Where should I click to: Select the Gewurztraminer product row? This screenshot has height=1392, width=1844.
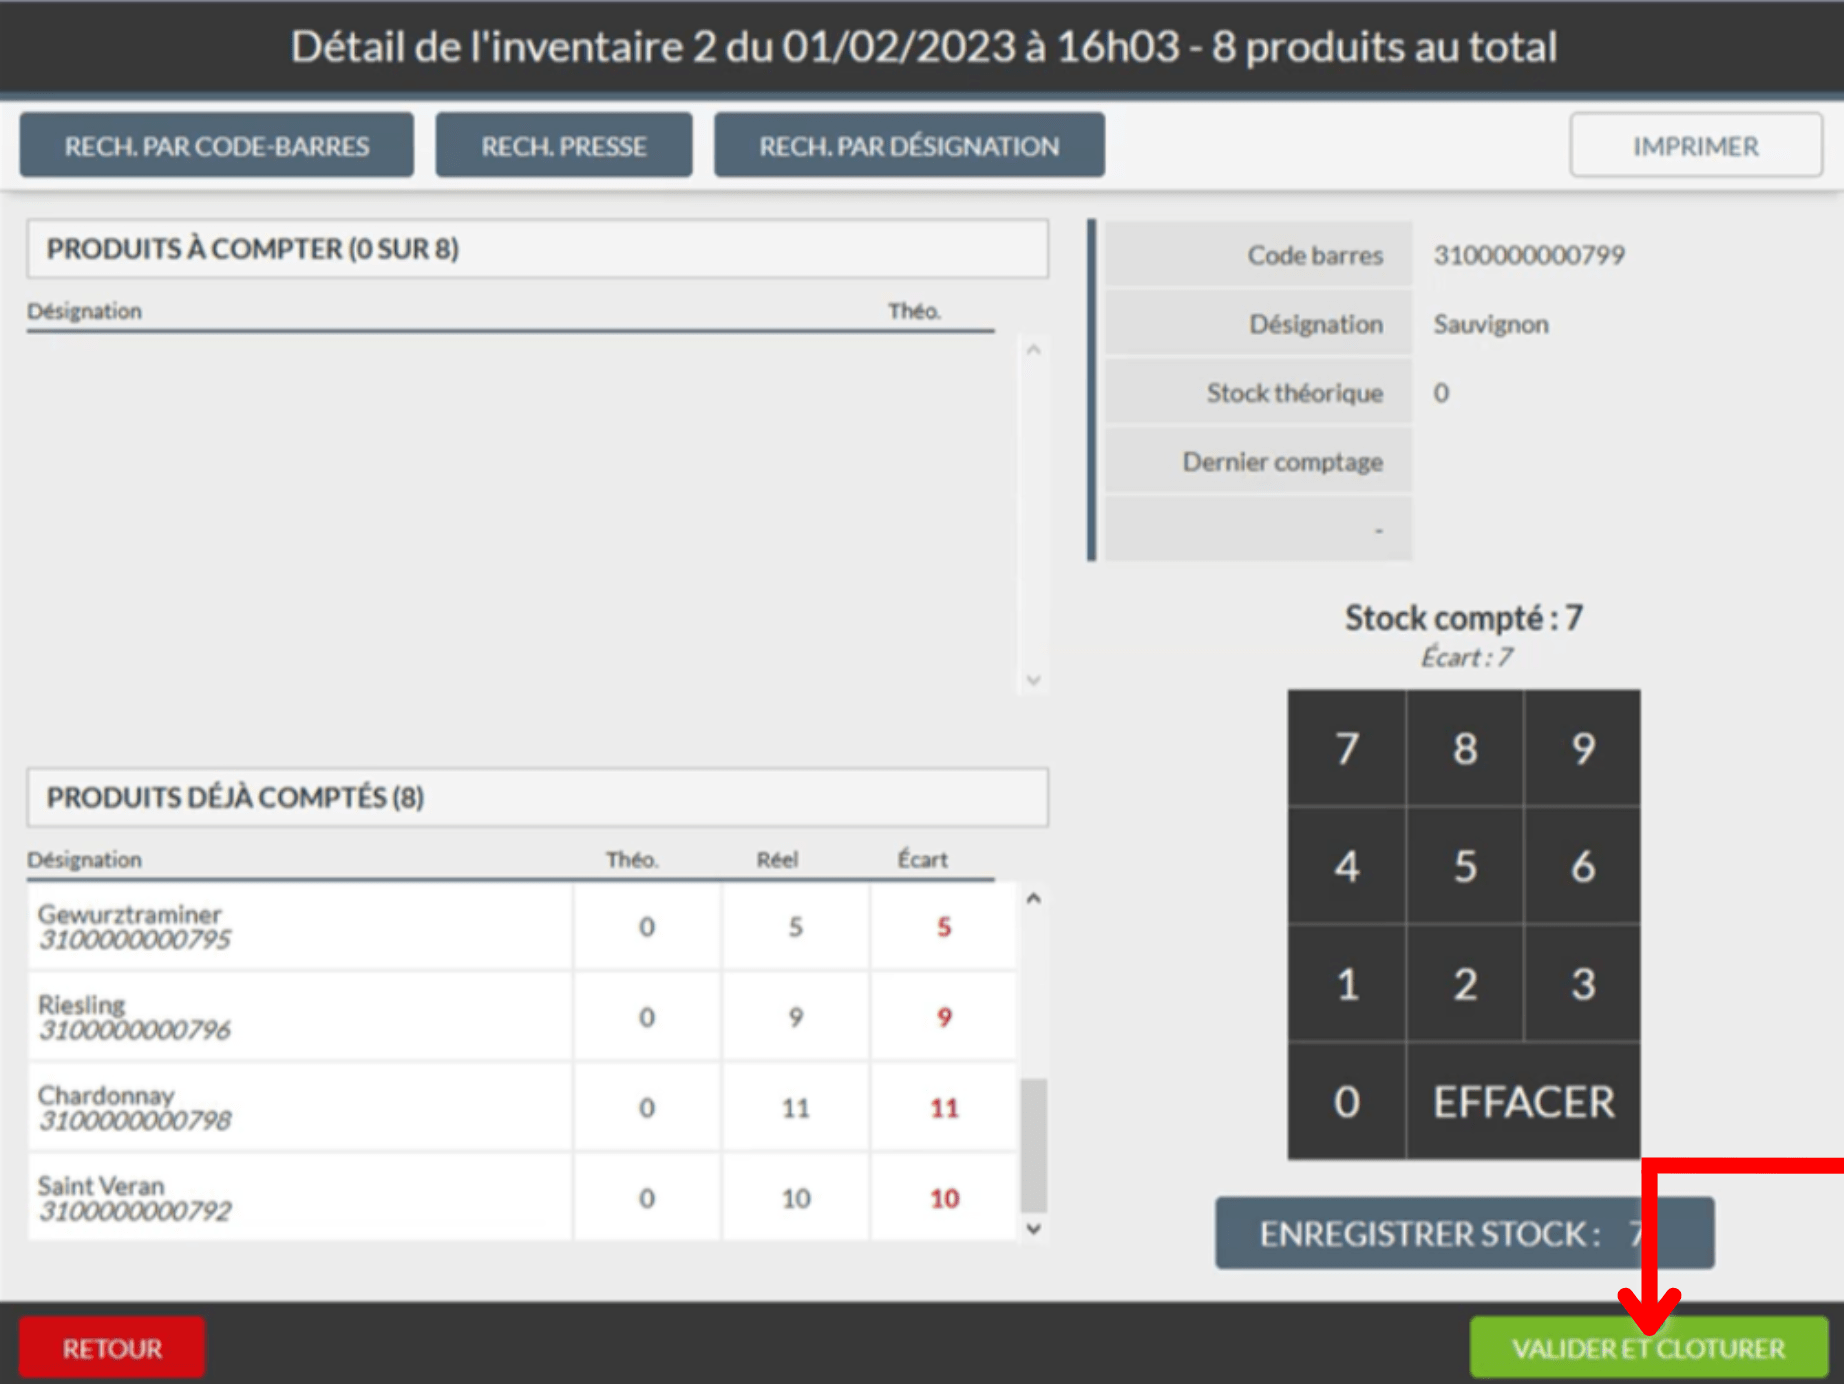(522, 926)
